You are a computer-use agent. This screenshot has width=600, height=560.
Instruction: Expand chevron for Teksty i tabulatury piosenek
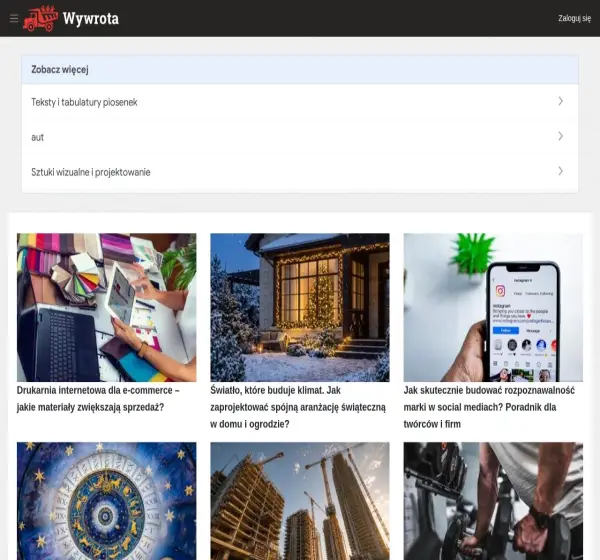[x=561, y=101]
